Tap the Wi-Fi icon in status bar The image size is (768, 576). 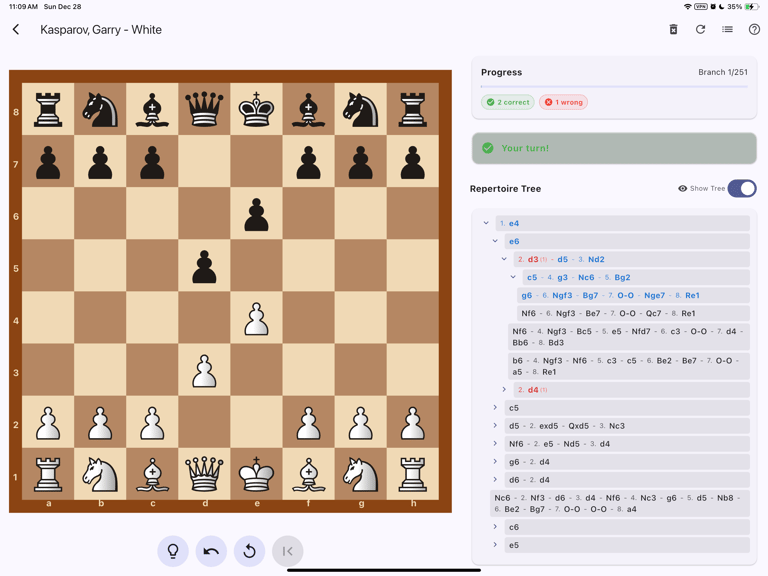(x=688, y=6)
